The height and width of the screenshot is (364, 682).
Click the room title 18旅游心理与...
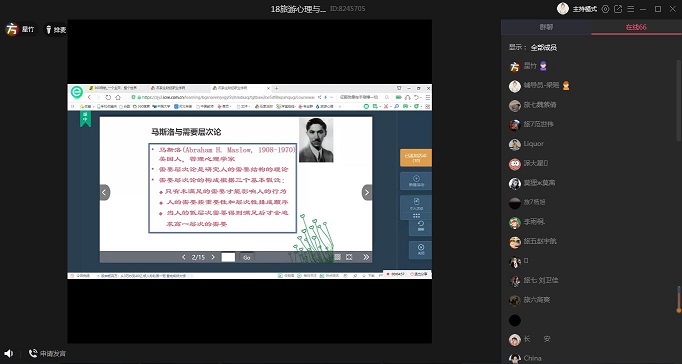[298, 9]
